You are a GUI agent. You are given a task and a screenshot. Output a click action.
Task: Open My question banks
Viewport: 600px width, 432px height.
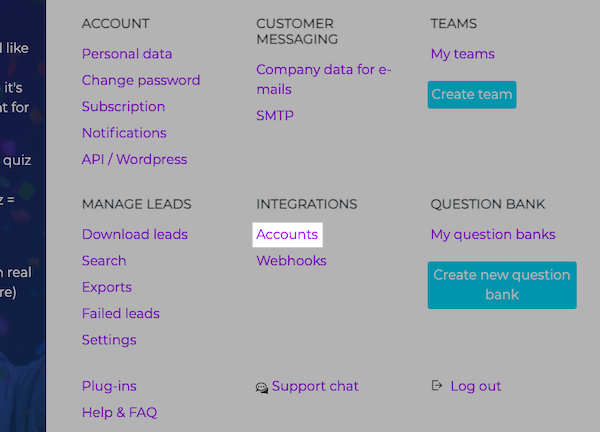click(493, 235)
